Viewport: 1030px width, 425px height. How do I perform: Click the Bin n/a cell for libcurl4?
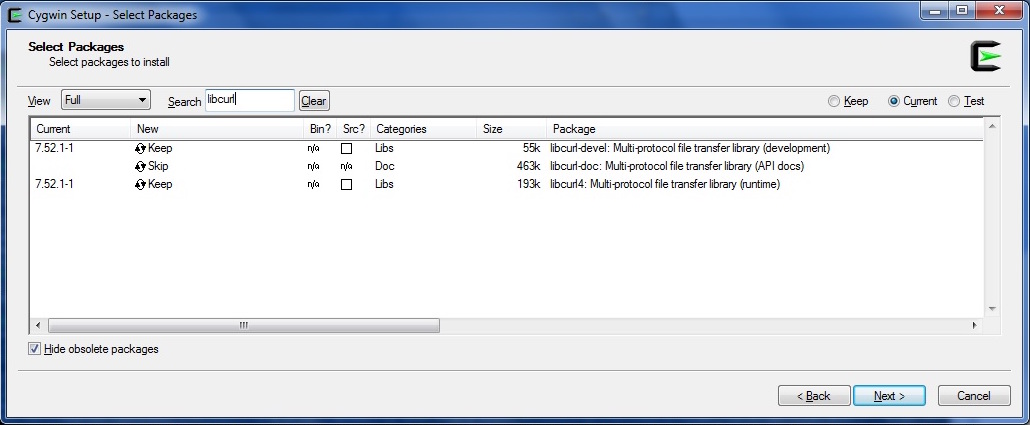pyautogui.click(x=313, y=185)
